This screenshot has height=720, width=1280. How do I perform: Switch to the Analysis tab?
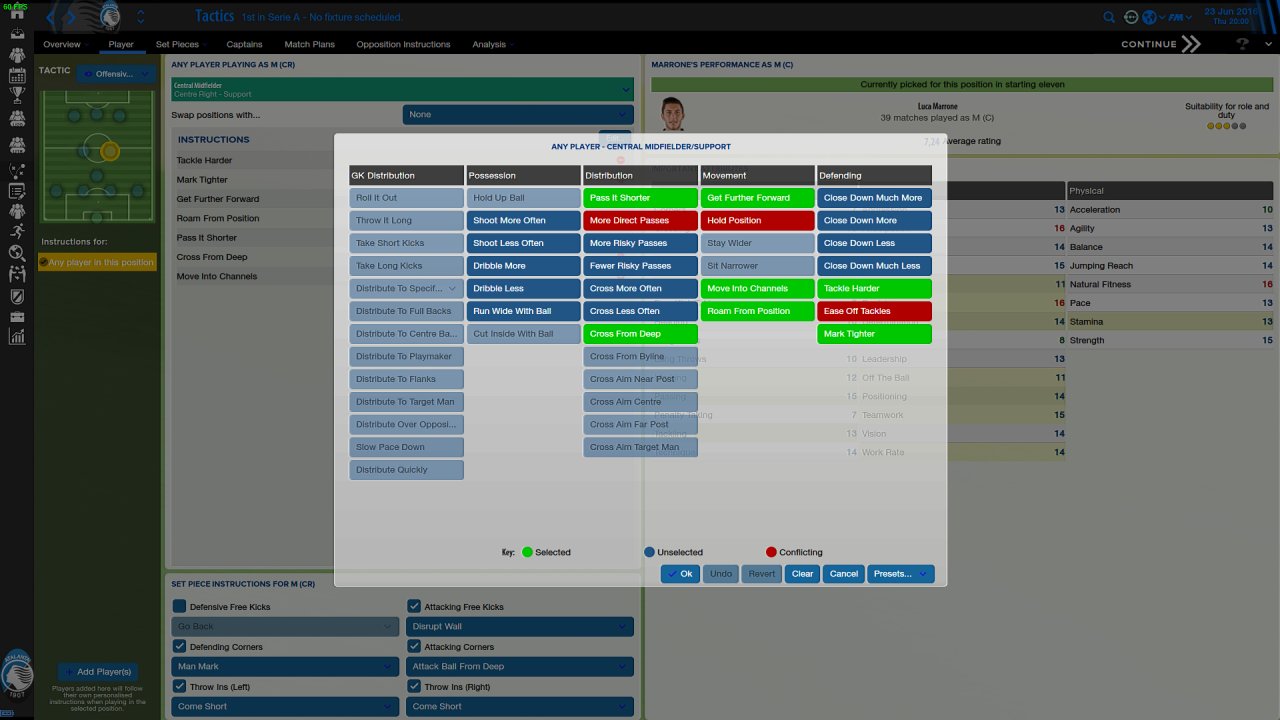(x=489, y=45)
